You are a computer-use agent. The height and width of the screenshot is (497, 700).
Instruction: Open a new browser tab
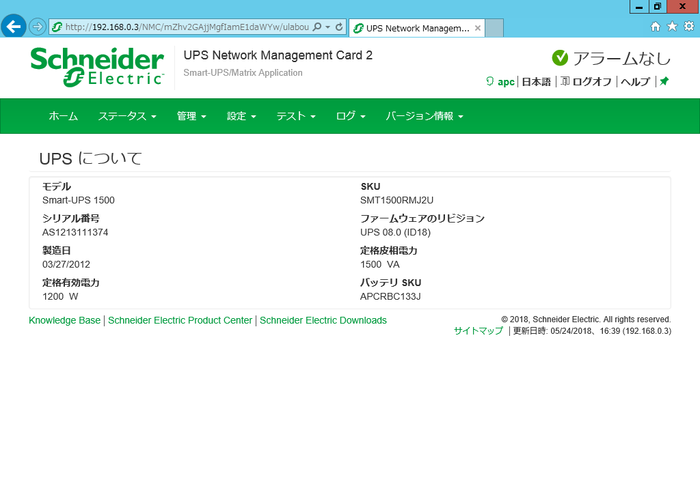coord(494,28)
